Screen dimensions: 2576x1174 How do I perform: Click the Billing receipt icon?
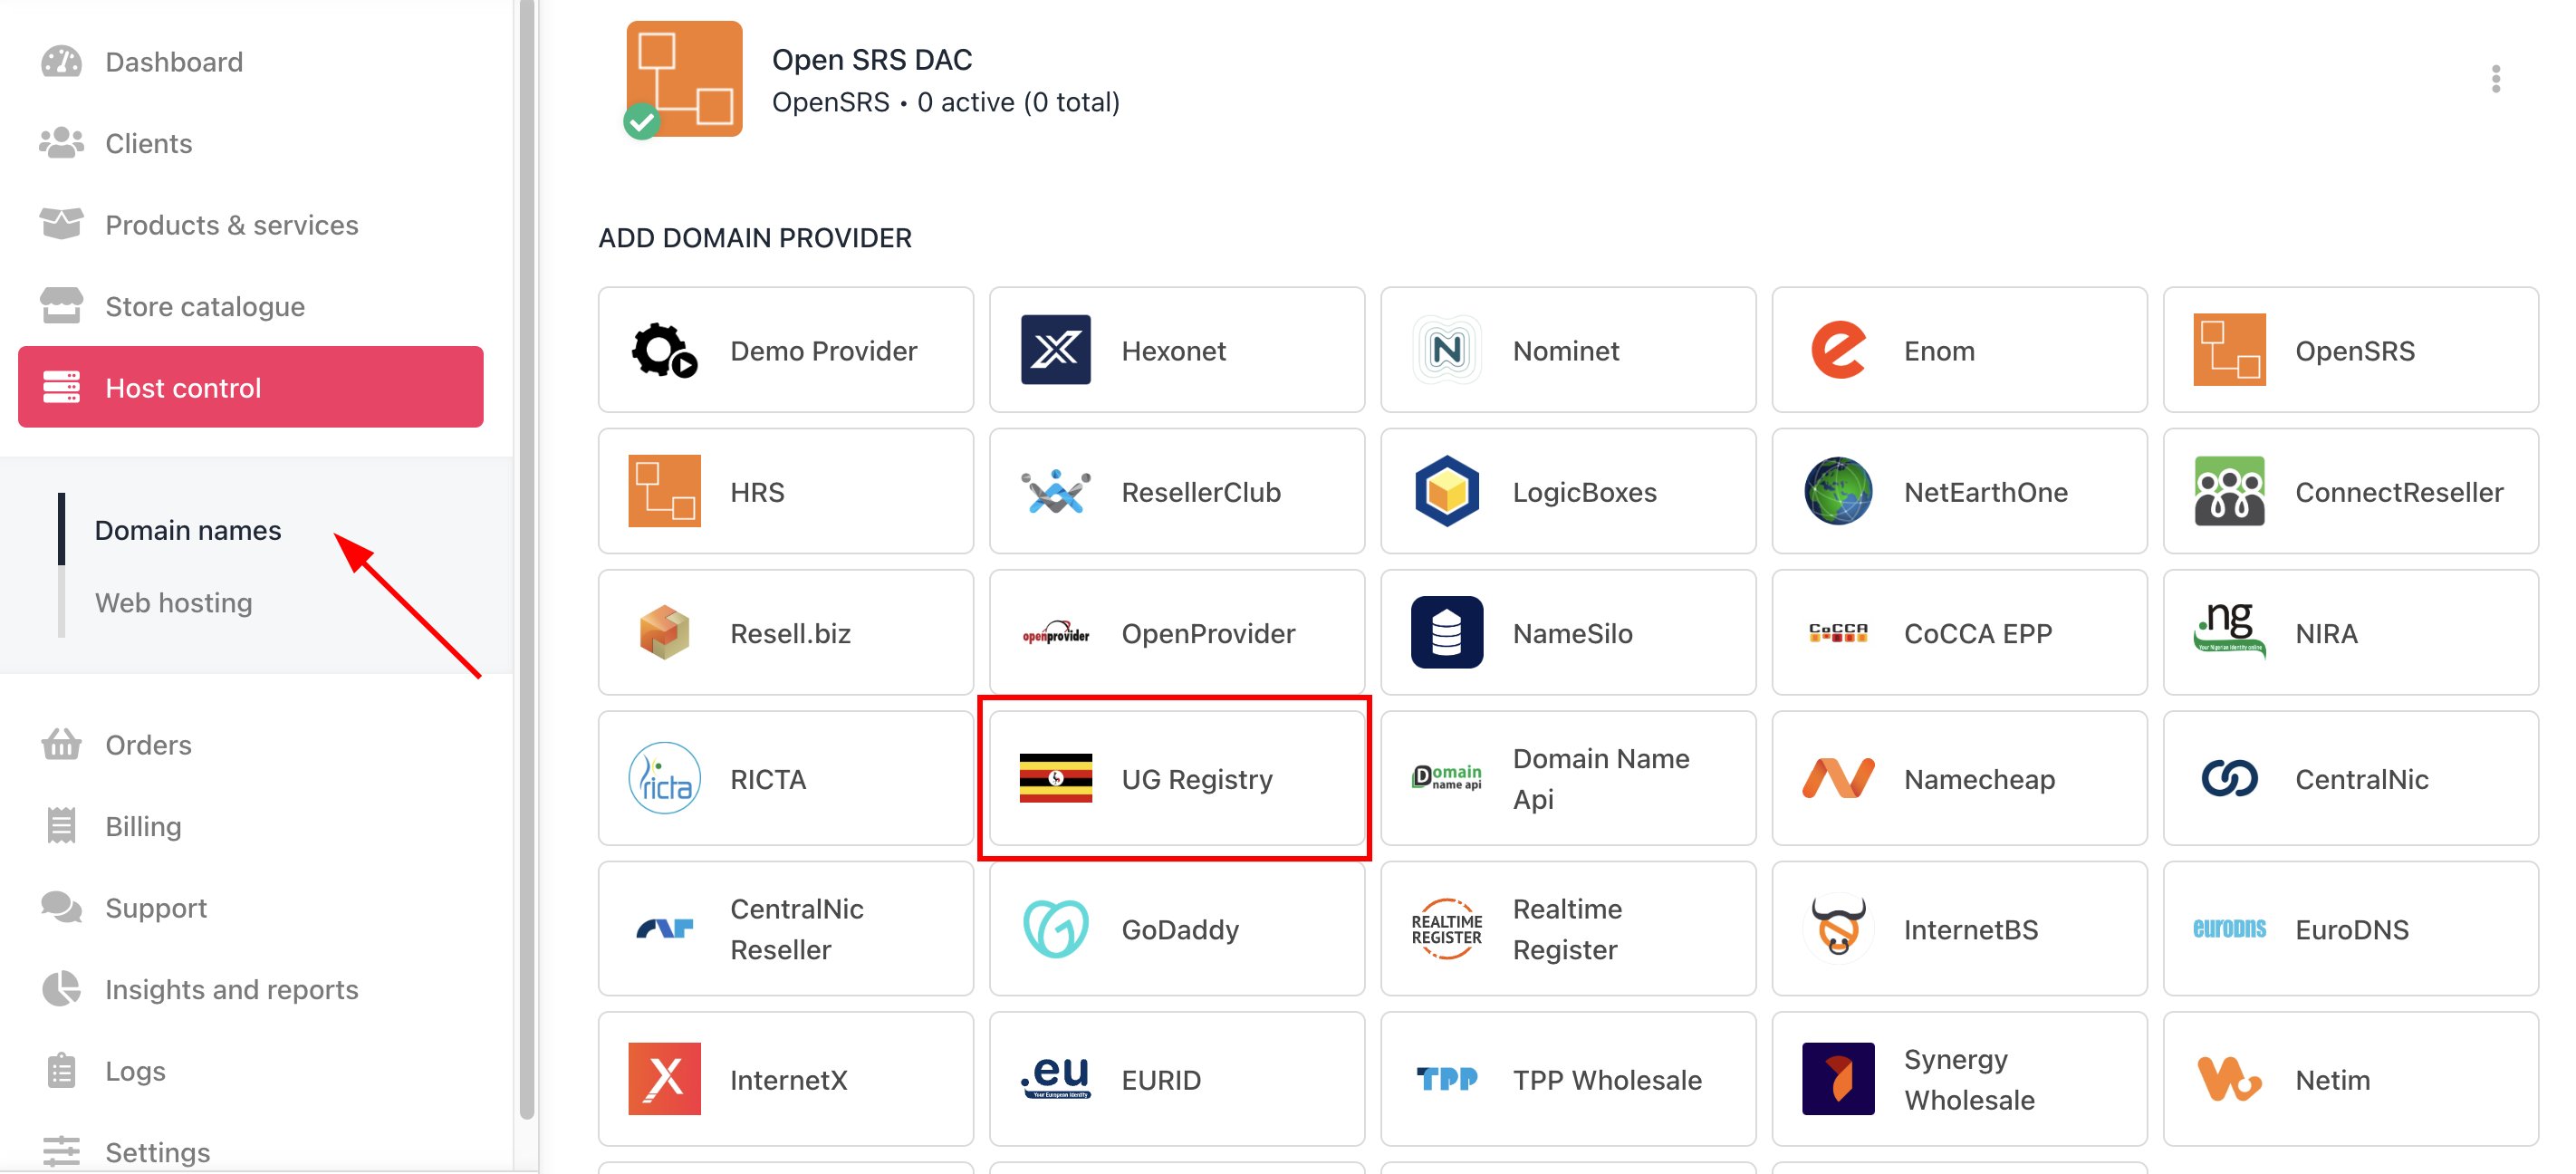61,826
